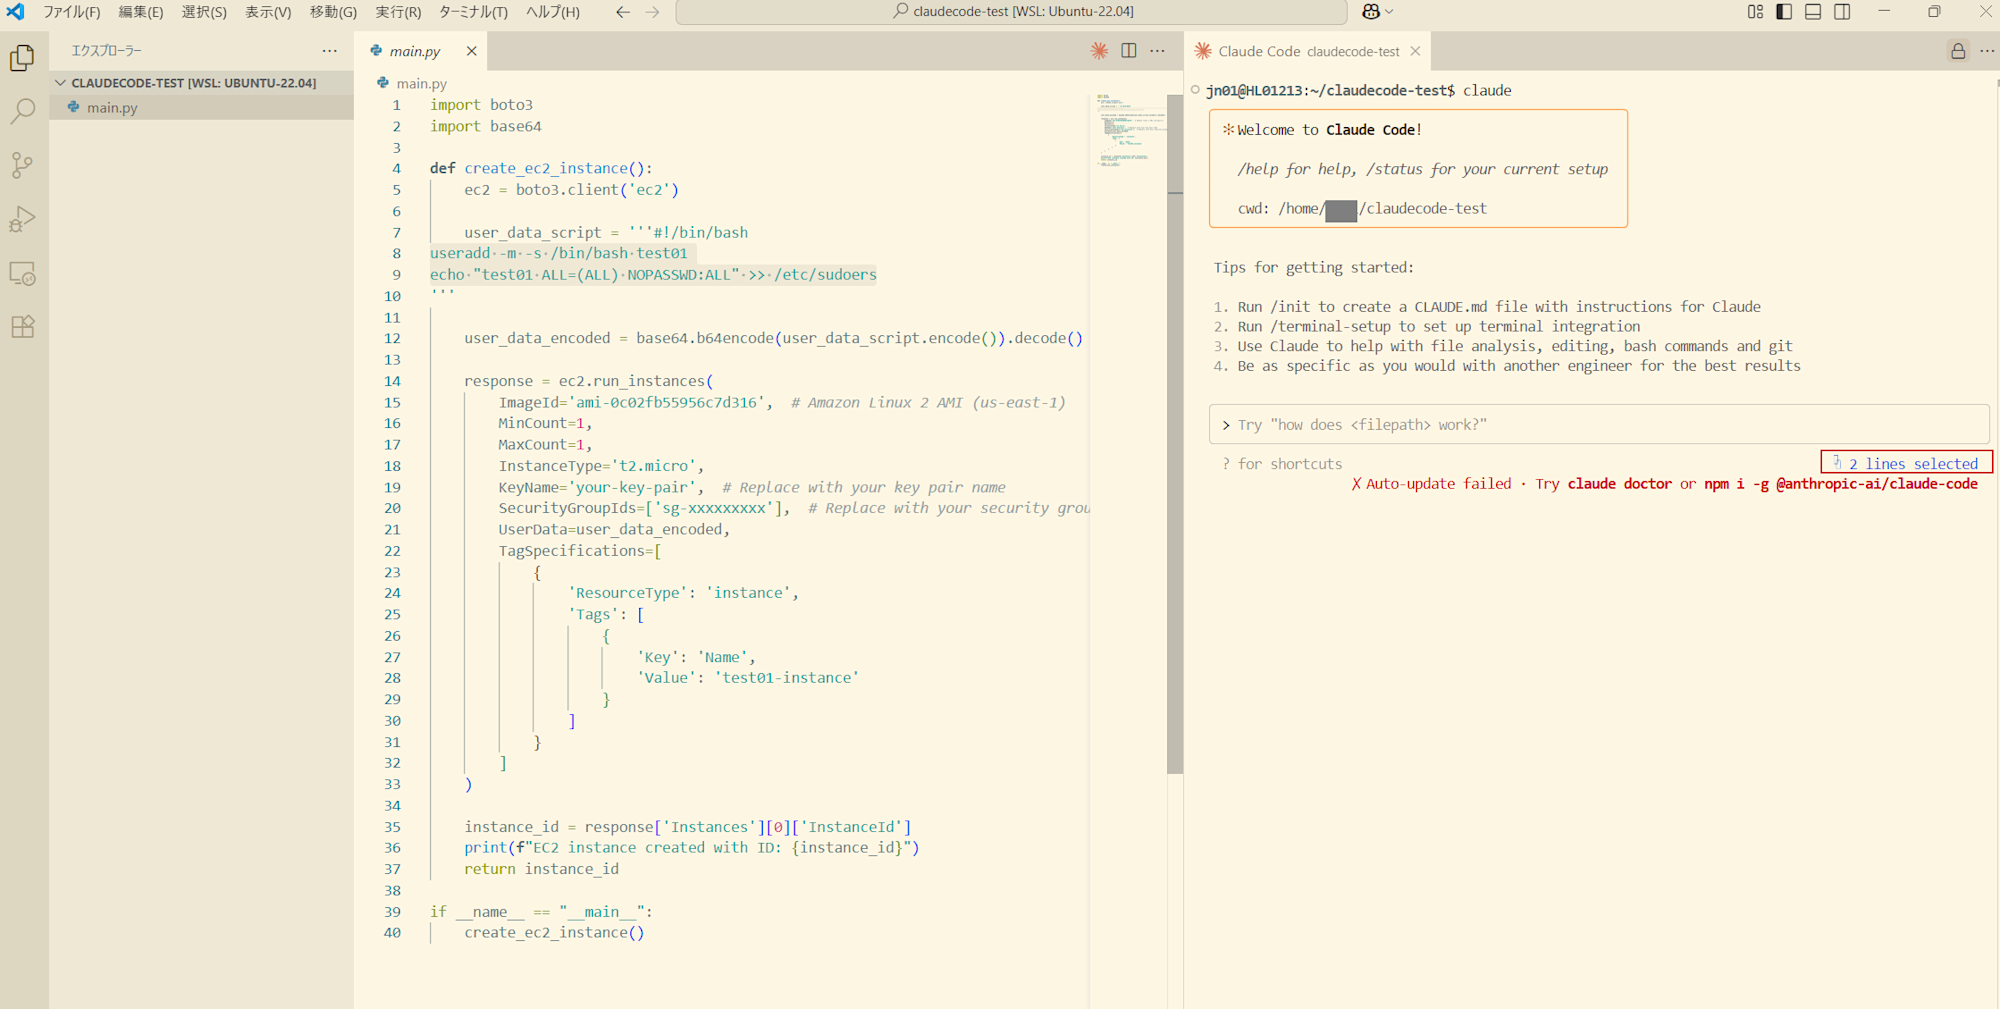Open the Remote Explorer view

(22, 273)
